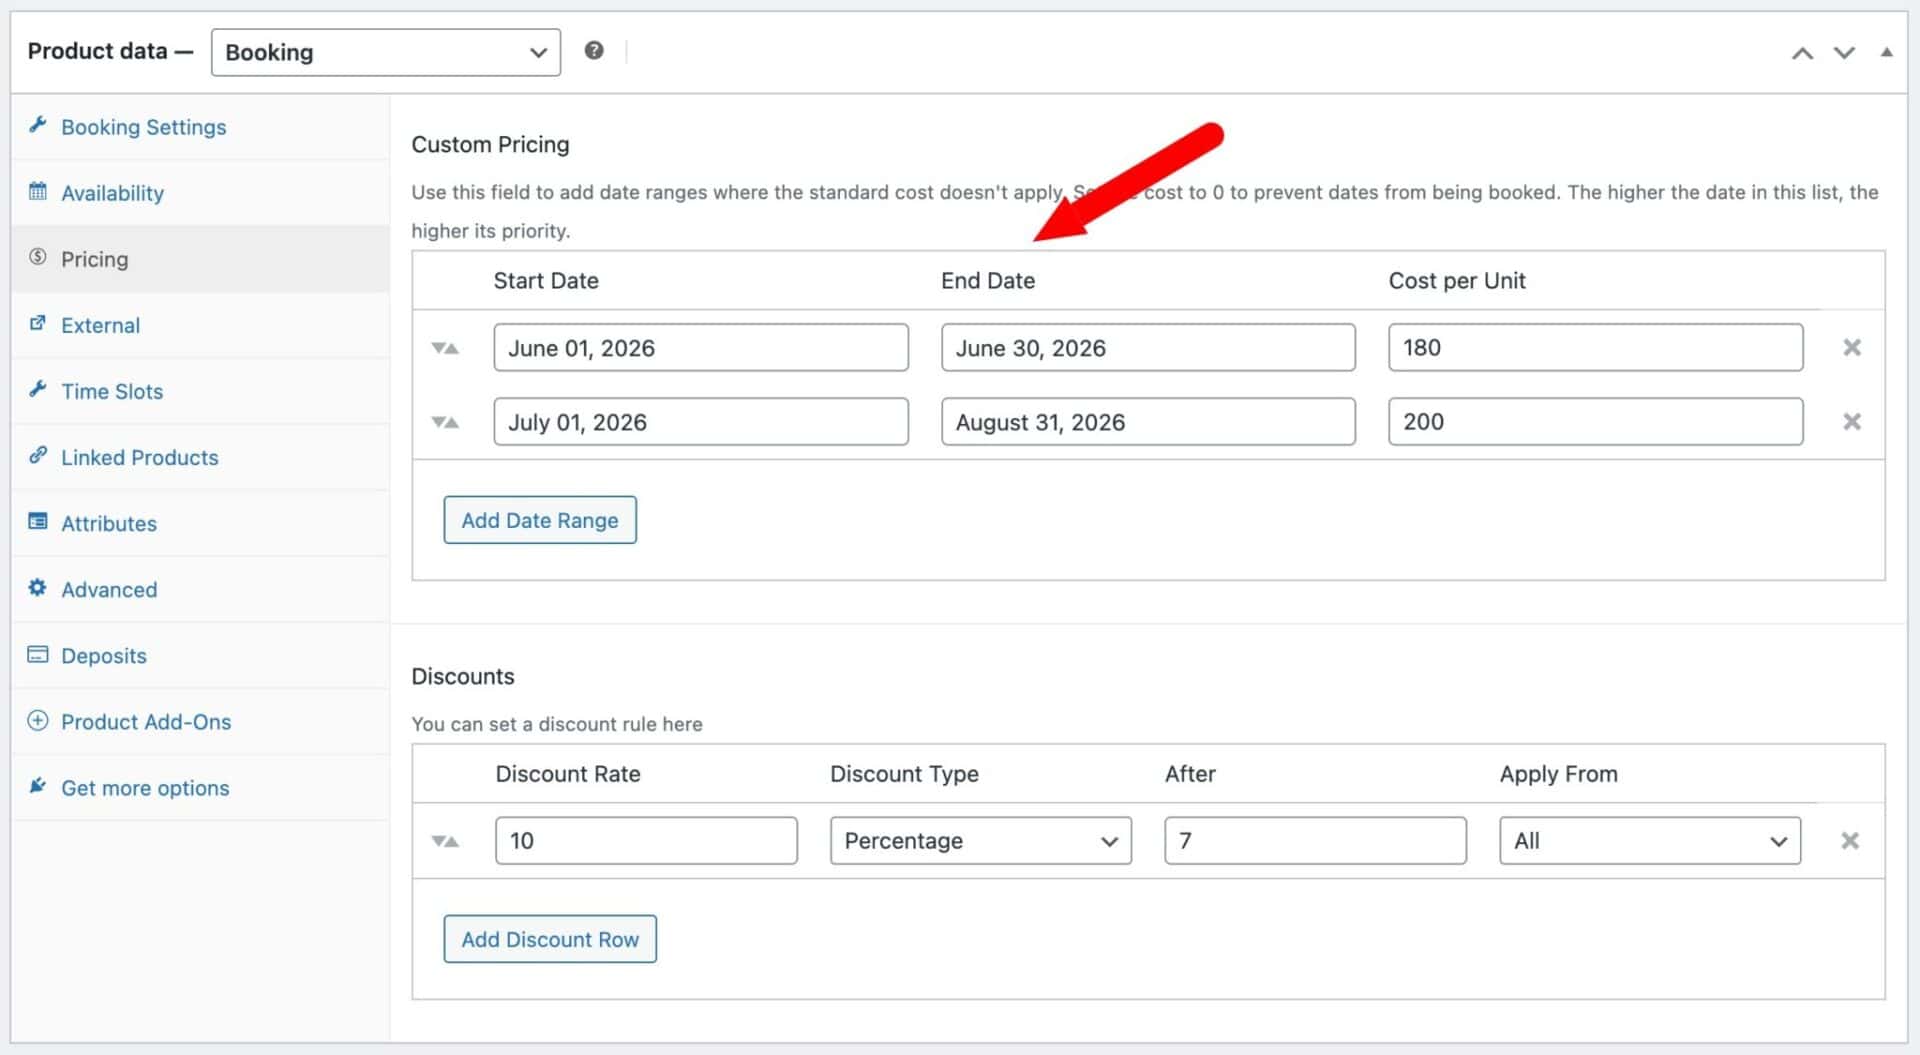Remove the July–August 2026 date range row
This screenshot has width=1920, height=1055.
tap(1852, 421)
